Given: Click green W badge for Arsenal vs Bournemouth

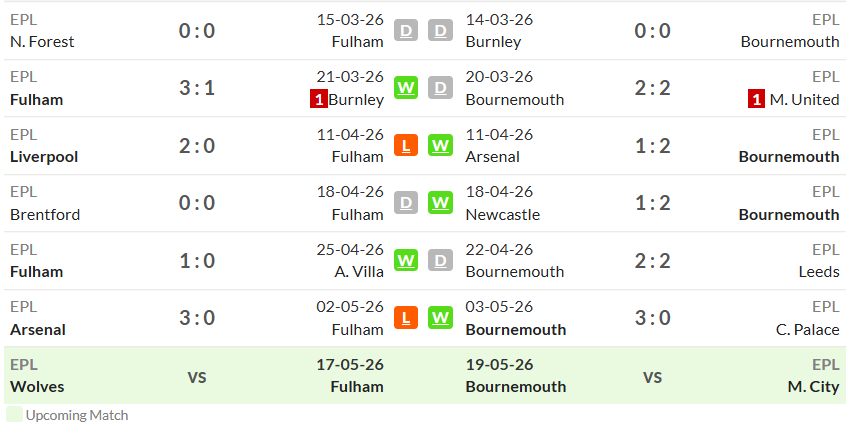Looking at the screenshot, I should coord(440,145).
